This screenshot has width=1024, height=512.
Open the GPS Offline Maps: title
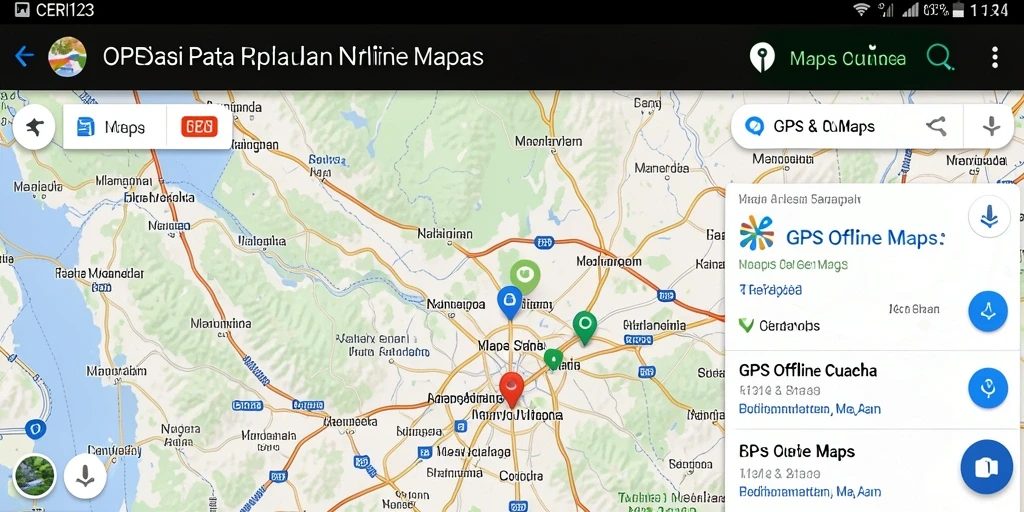pyautogui.click(x=865, y=237)
